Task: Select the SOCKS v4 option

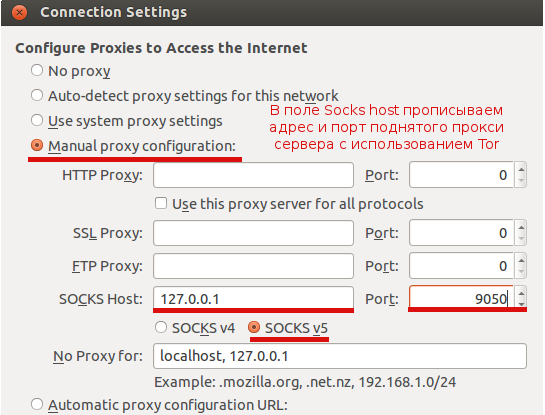Action: click(161, 327)
